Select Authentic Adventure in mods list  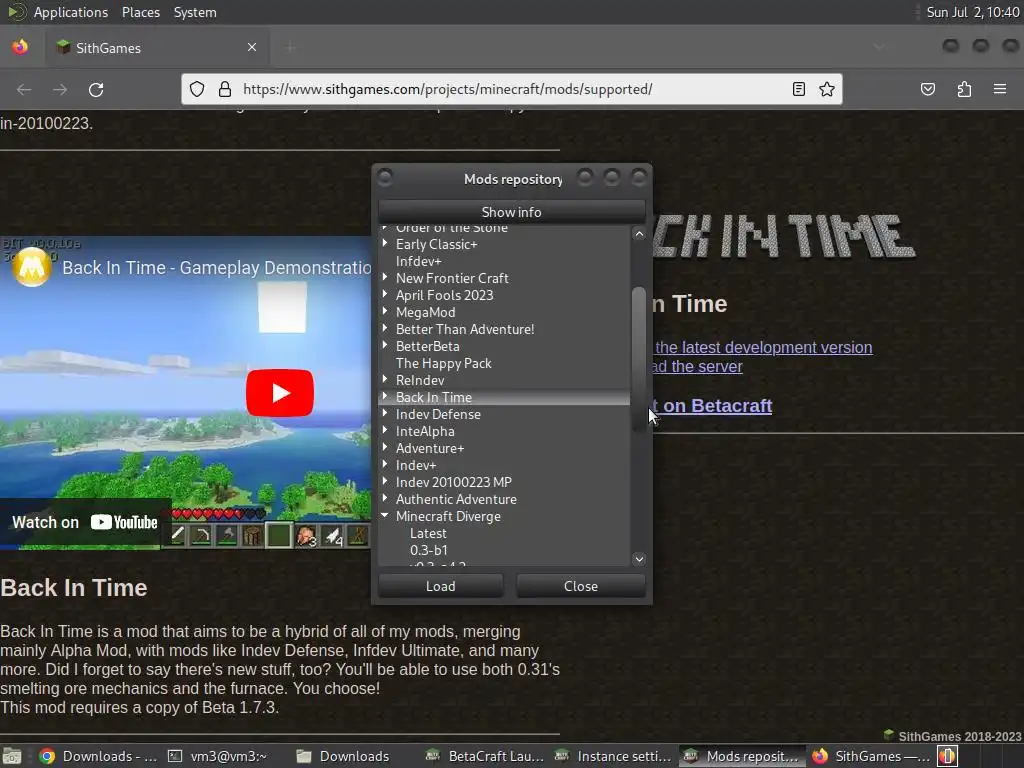click(x=456, y=499)
